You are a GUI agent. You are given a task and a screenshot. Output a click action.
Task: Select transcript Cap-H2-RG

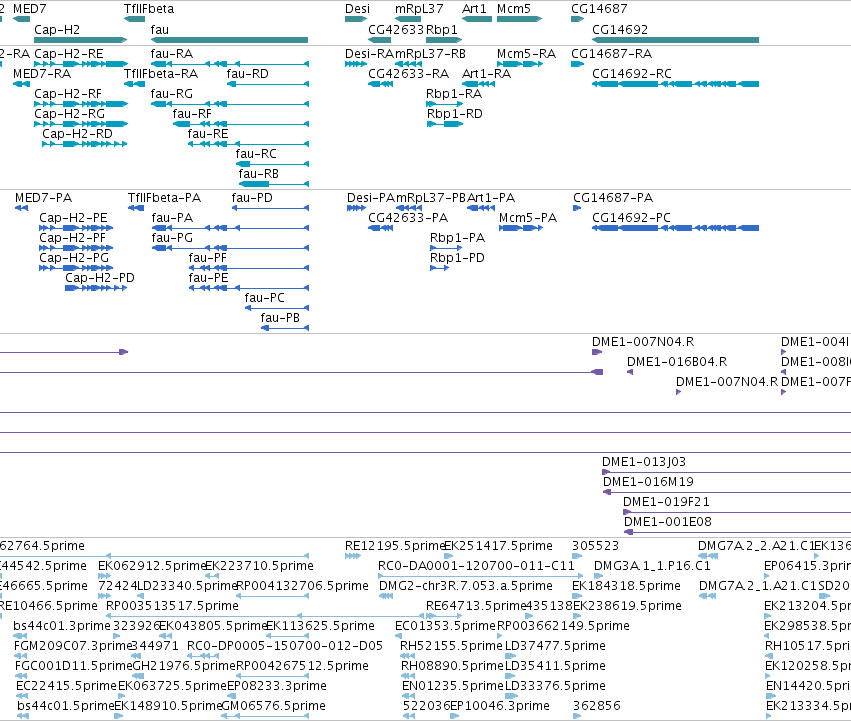pyautogui.click(x=69, y=114)
